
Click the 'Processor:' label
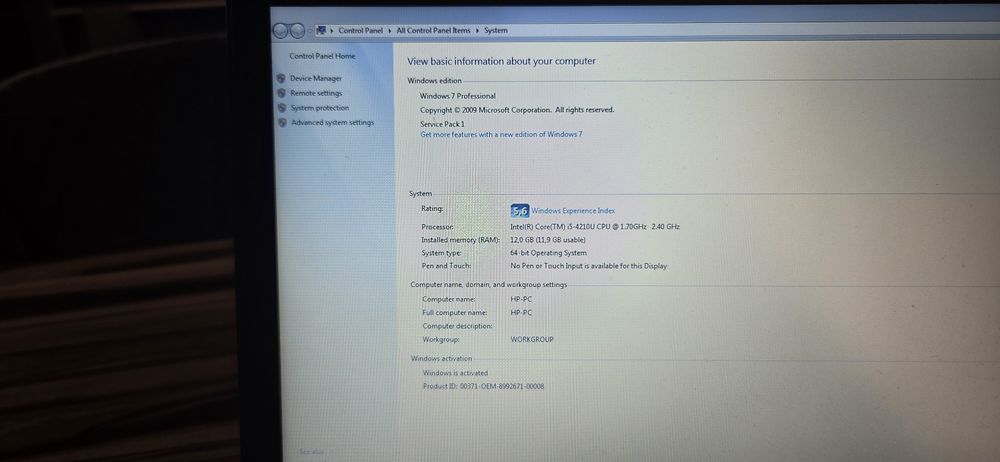pyautogui.click(x=438, y=227)
